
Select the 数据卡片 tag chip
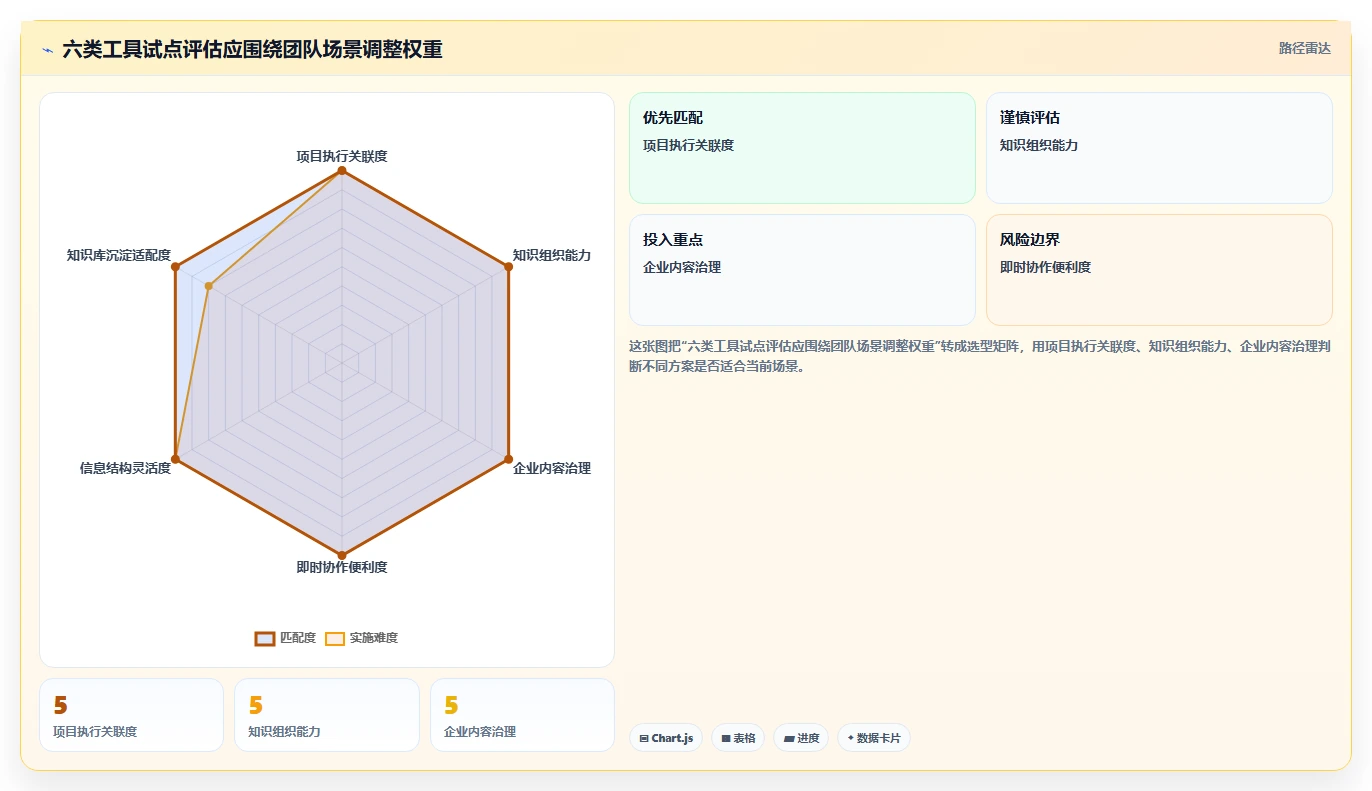point(874,738)
